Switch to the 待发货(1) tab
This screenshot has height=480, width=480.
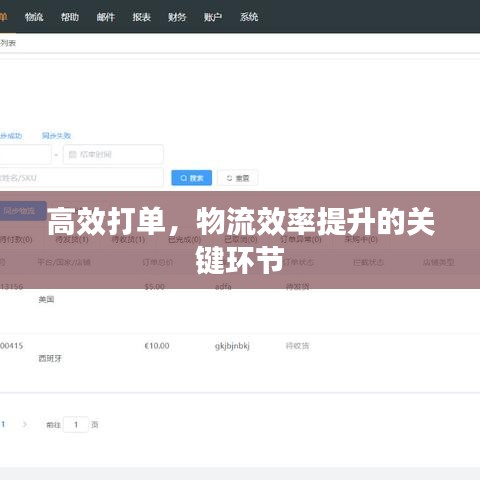point(72,239)
